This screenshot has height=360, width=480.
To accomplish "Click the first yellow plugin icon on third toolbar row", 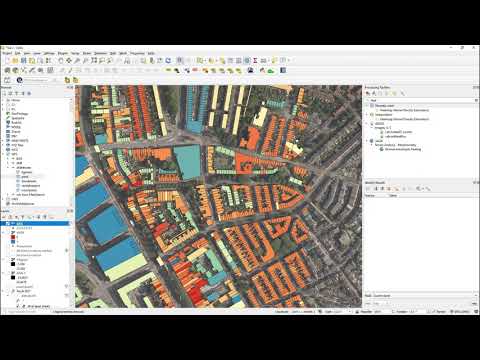I will click(67, 80).
